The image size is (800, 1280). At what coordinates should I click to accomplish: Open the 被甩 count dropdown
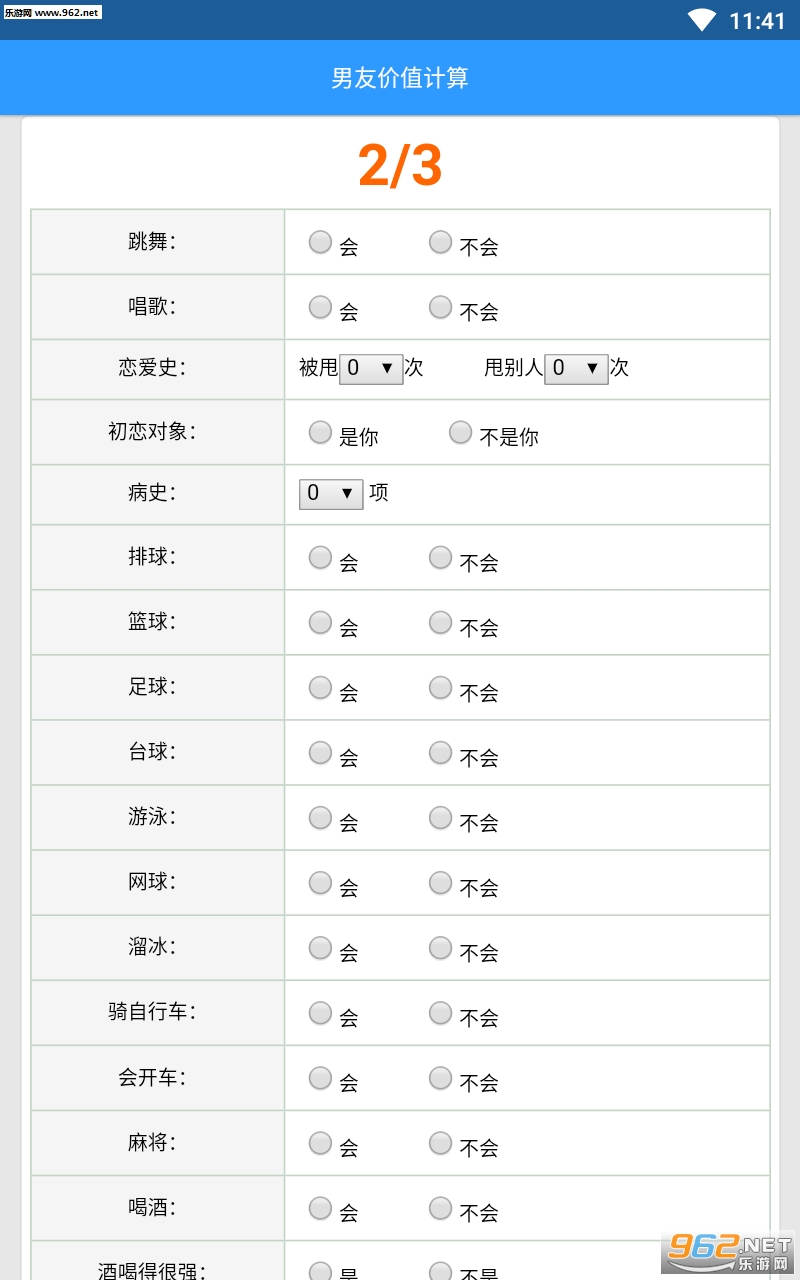371,368
